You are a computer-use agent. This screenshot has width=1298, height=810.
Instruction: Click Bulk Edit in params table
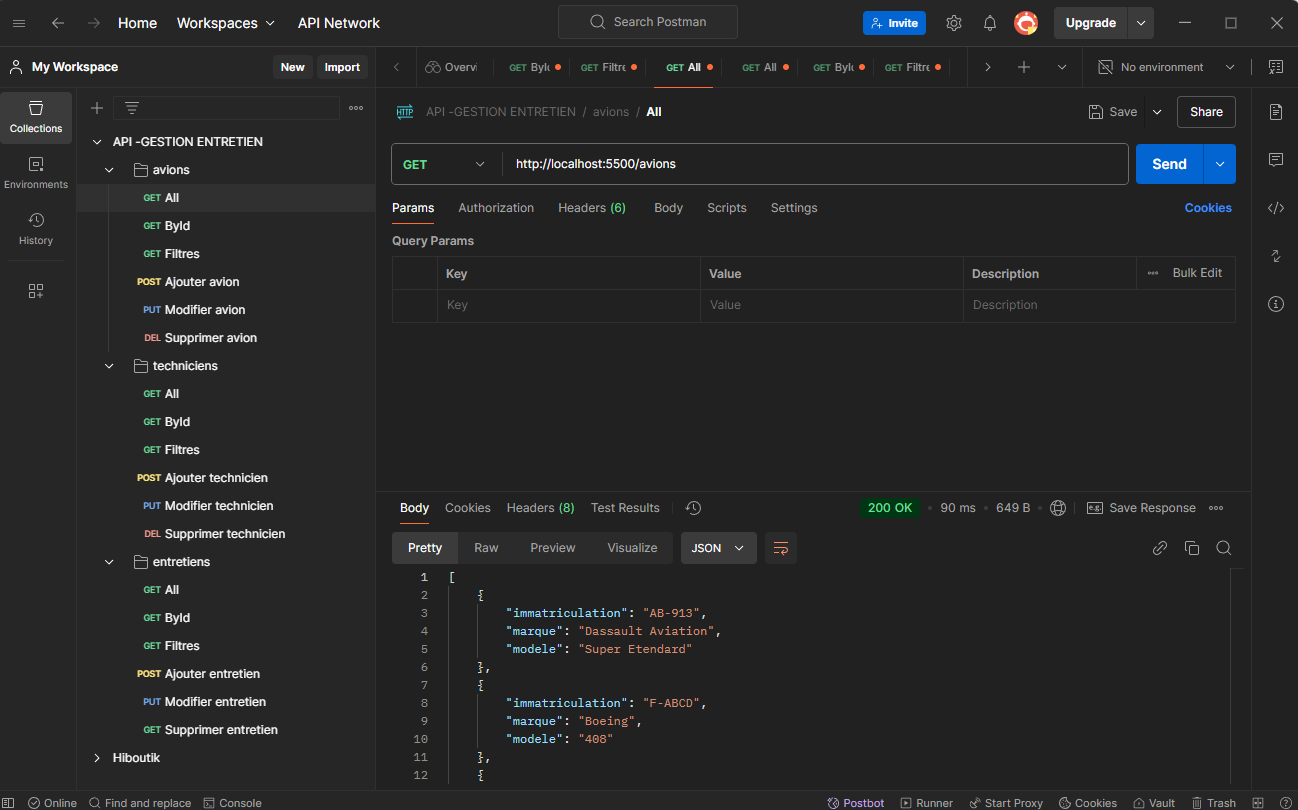click(1197, 273)
